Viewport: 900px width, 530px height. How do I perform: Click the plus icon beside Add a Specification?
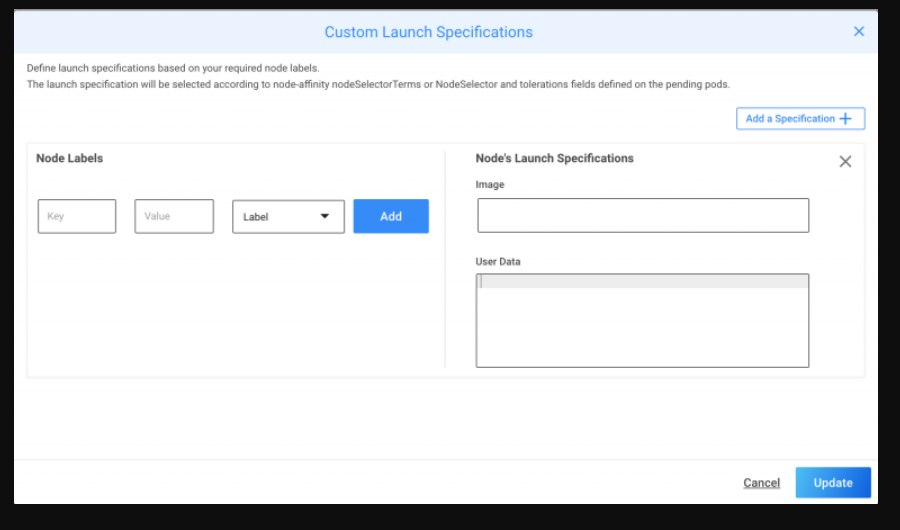click(846, 119)
